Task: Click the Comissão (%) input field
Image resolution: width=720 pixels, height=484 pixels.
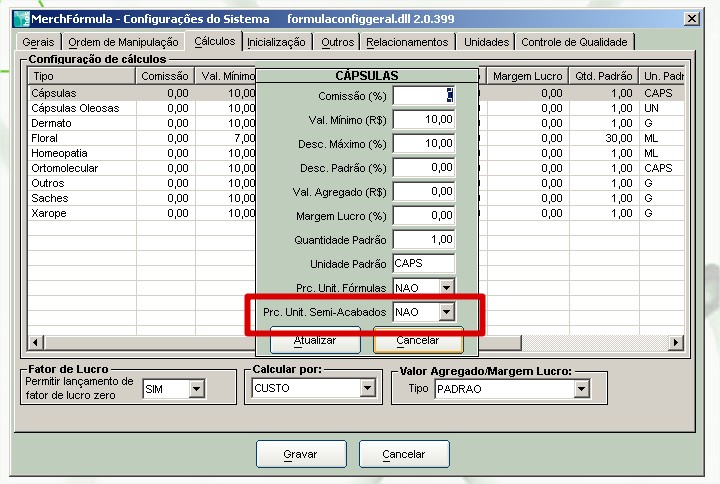Action: pyautogui.click(x=423, y=95)
